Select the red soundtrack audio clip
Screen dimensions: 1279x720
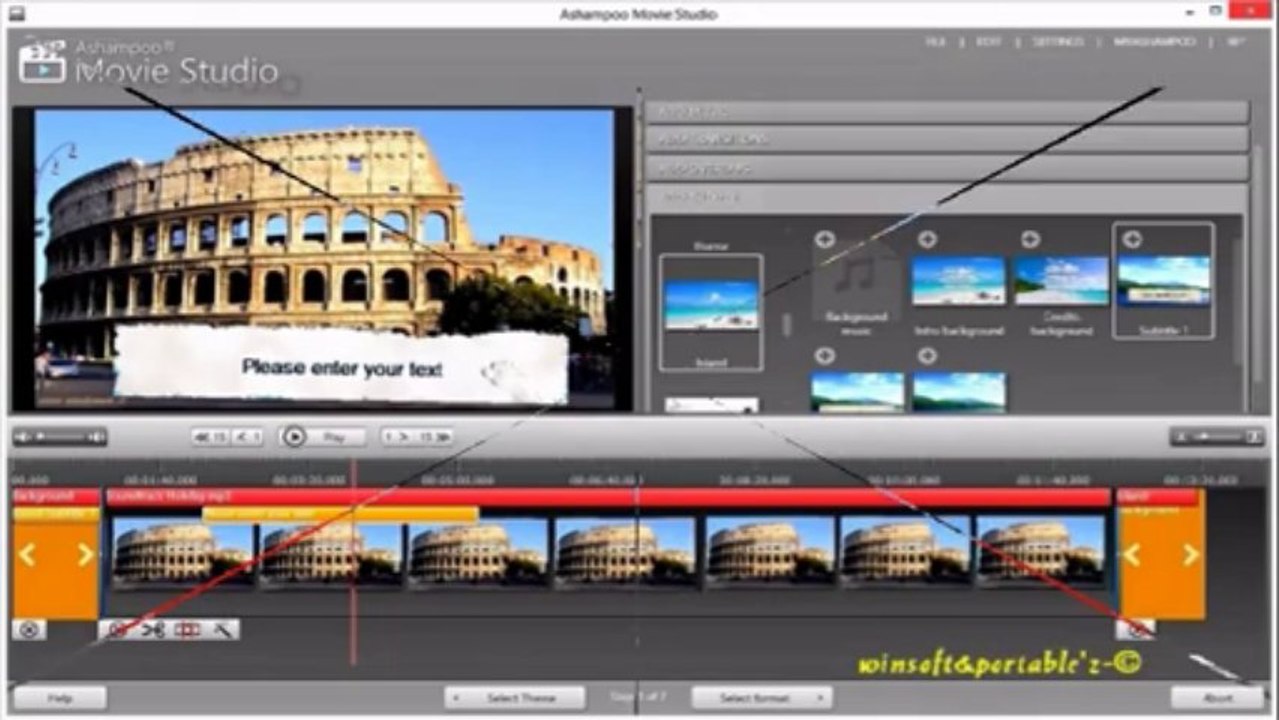click(608, 497)
